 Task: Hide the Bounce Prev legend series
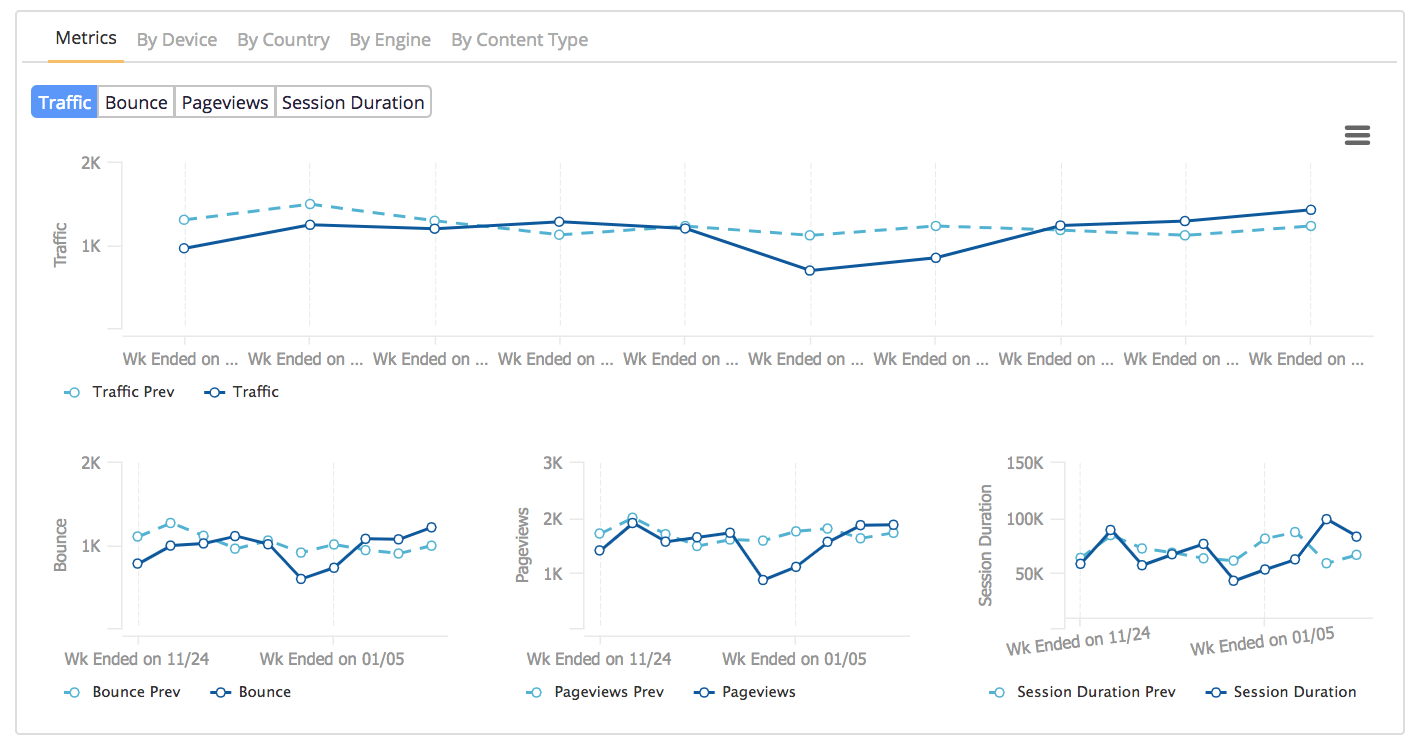tap(136, 692)
